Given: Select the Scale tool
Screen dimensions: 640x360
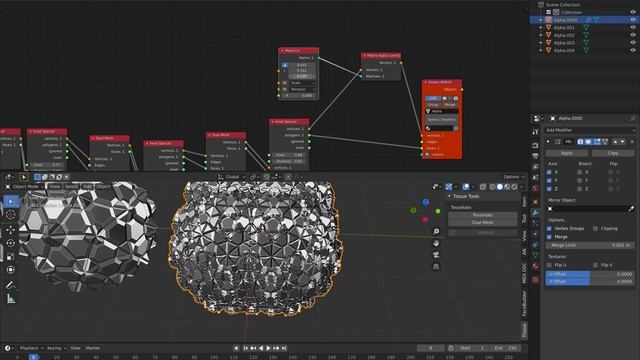Looking at the screenshot, I should [x=11, y=257].
